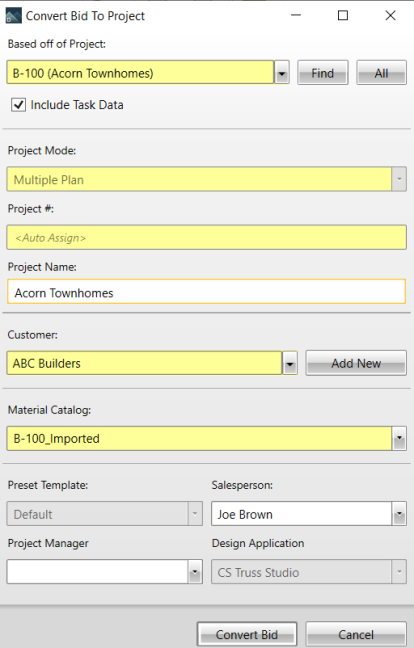This screenshot has height=648, width=414.
Task: Open the Project Manager dropdown arrow
Action: [195, 572]
